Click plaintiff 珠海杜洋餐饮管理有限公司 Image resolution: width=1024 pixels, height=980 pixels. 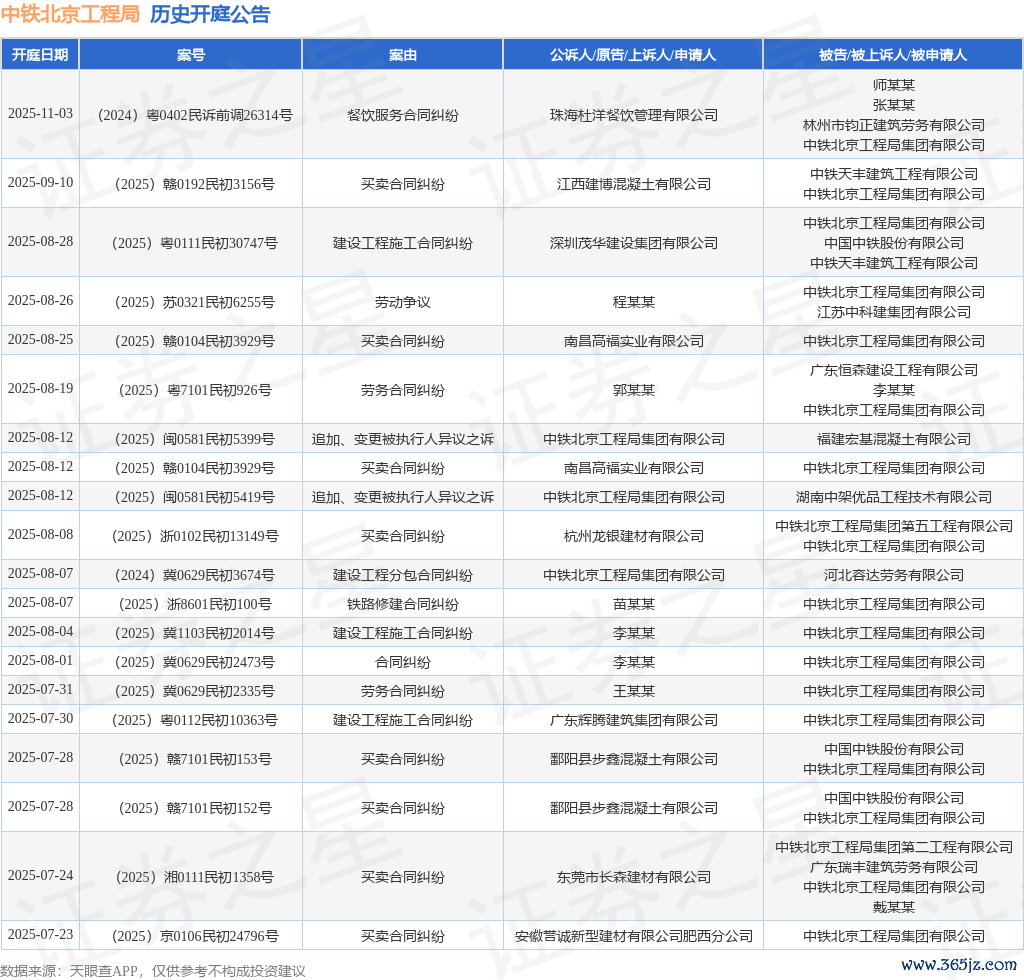(633, 115)
